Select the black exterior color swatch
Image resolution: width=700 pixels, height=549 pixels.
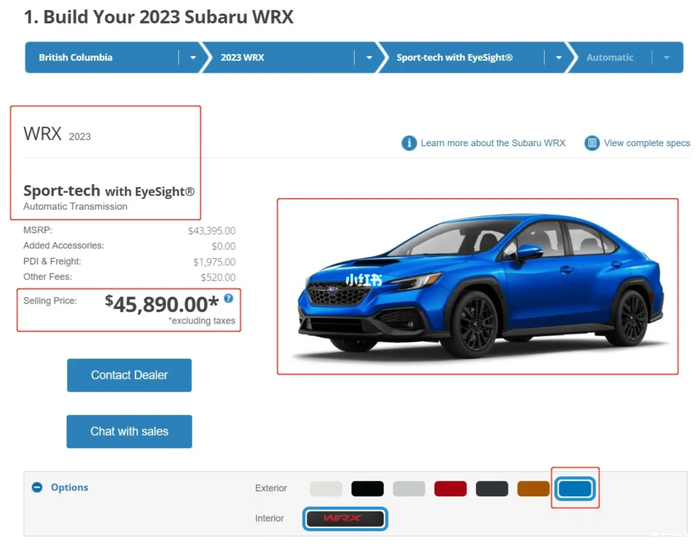pos(367,489)
